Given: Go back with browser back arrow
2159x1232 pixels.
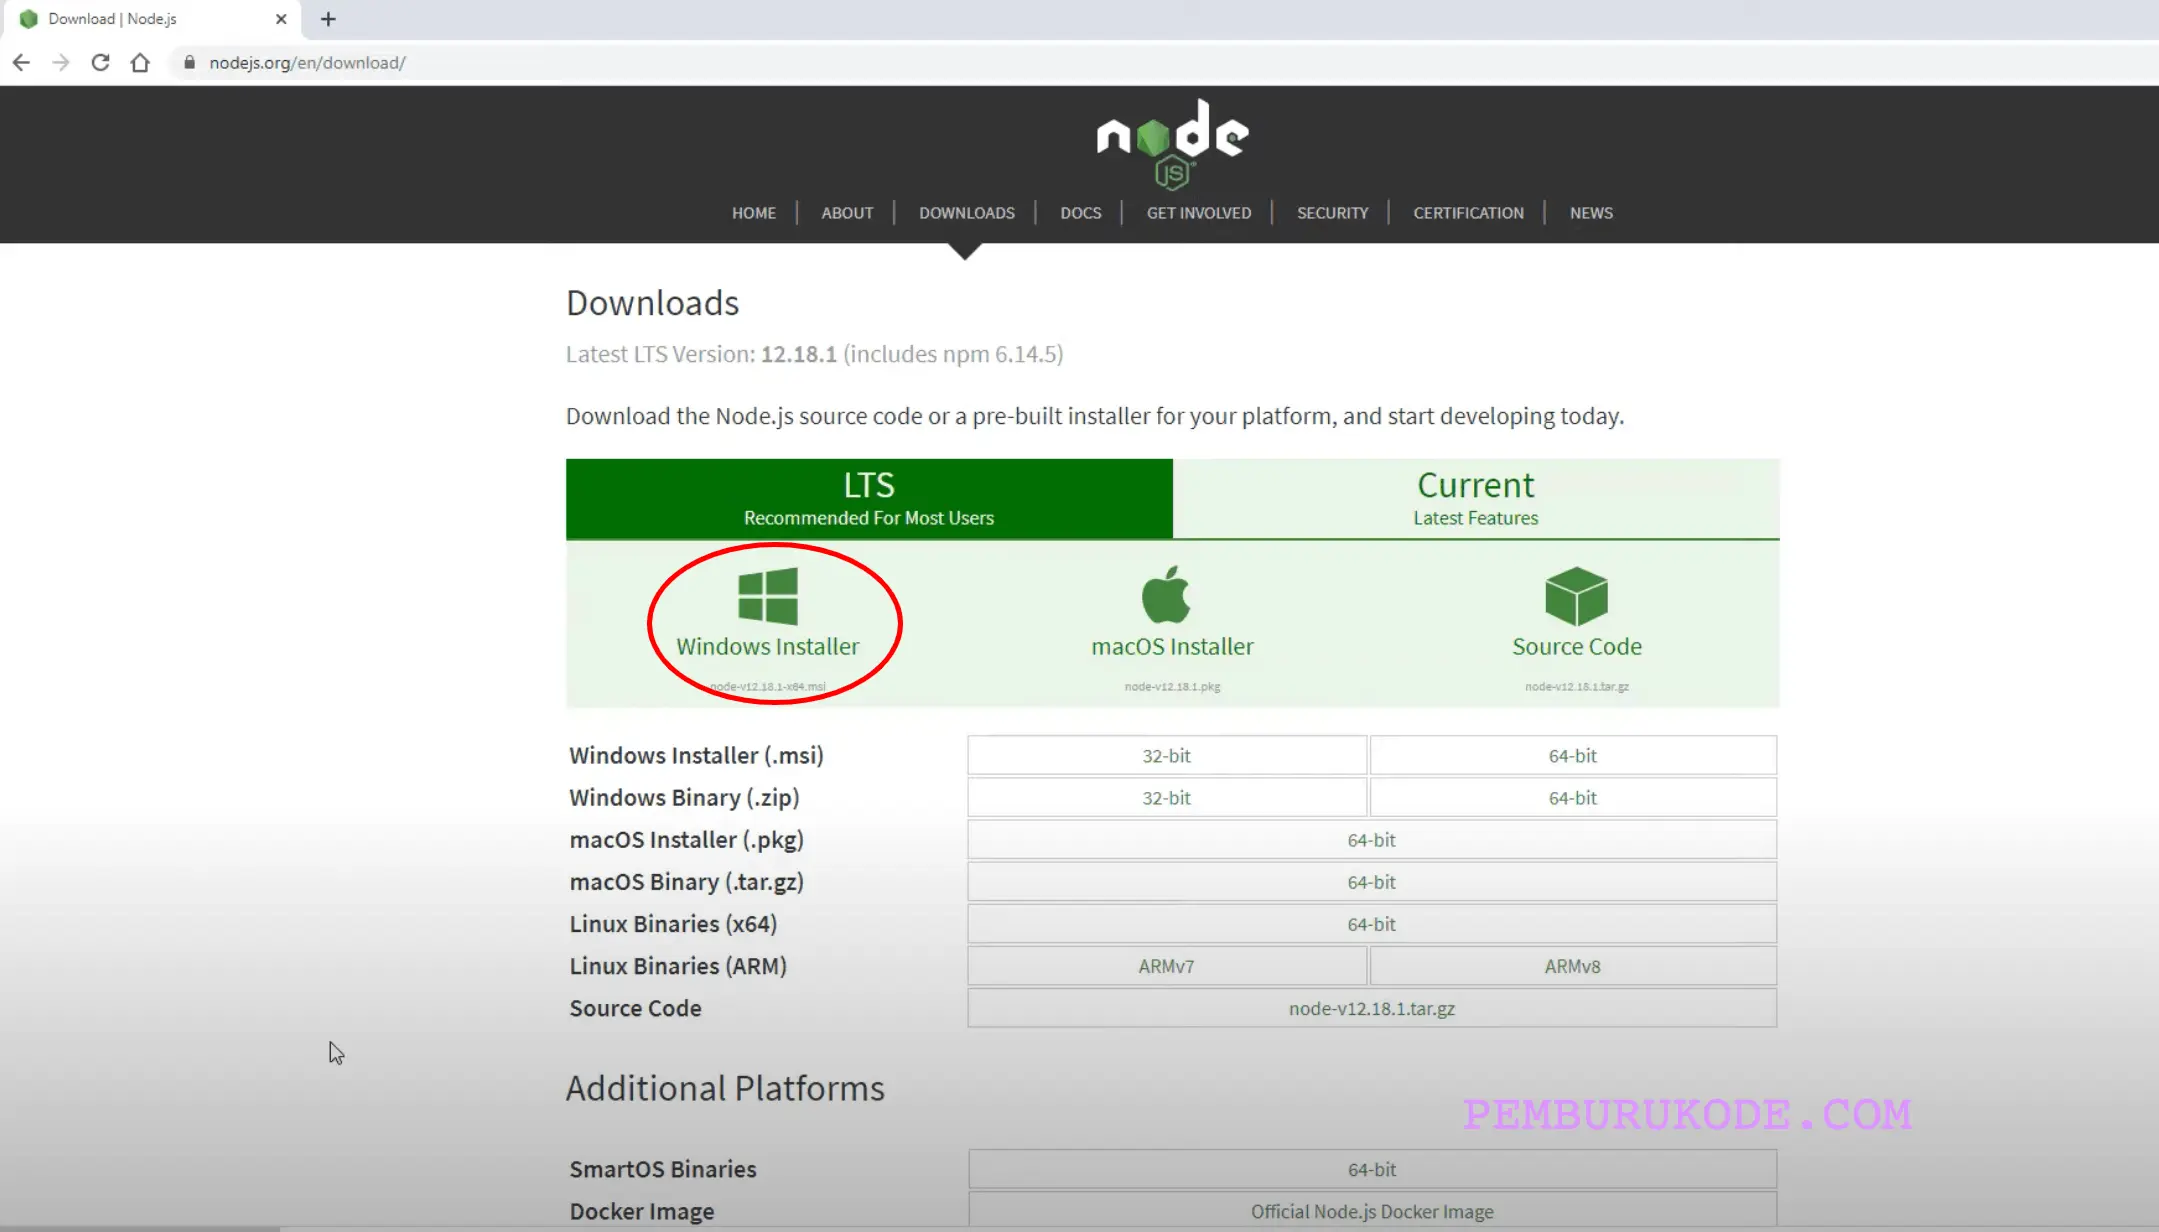Looking at the screenshot, I should pyautogui.click(x=21, y=63).
